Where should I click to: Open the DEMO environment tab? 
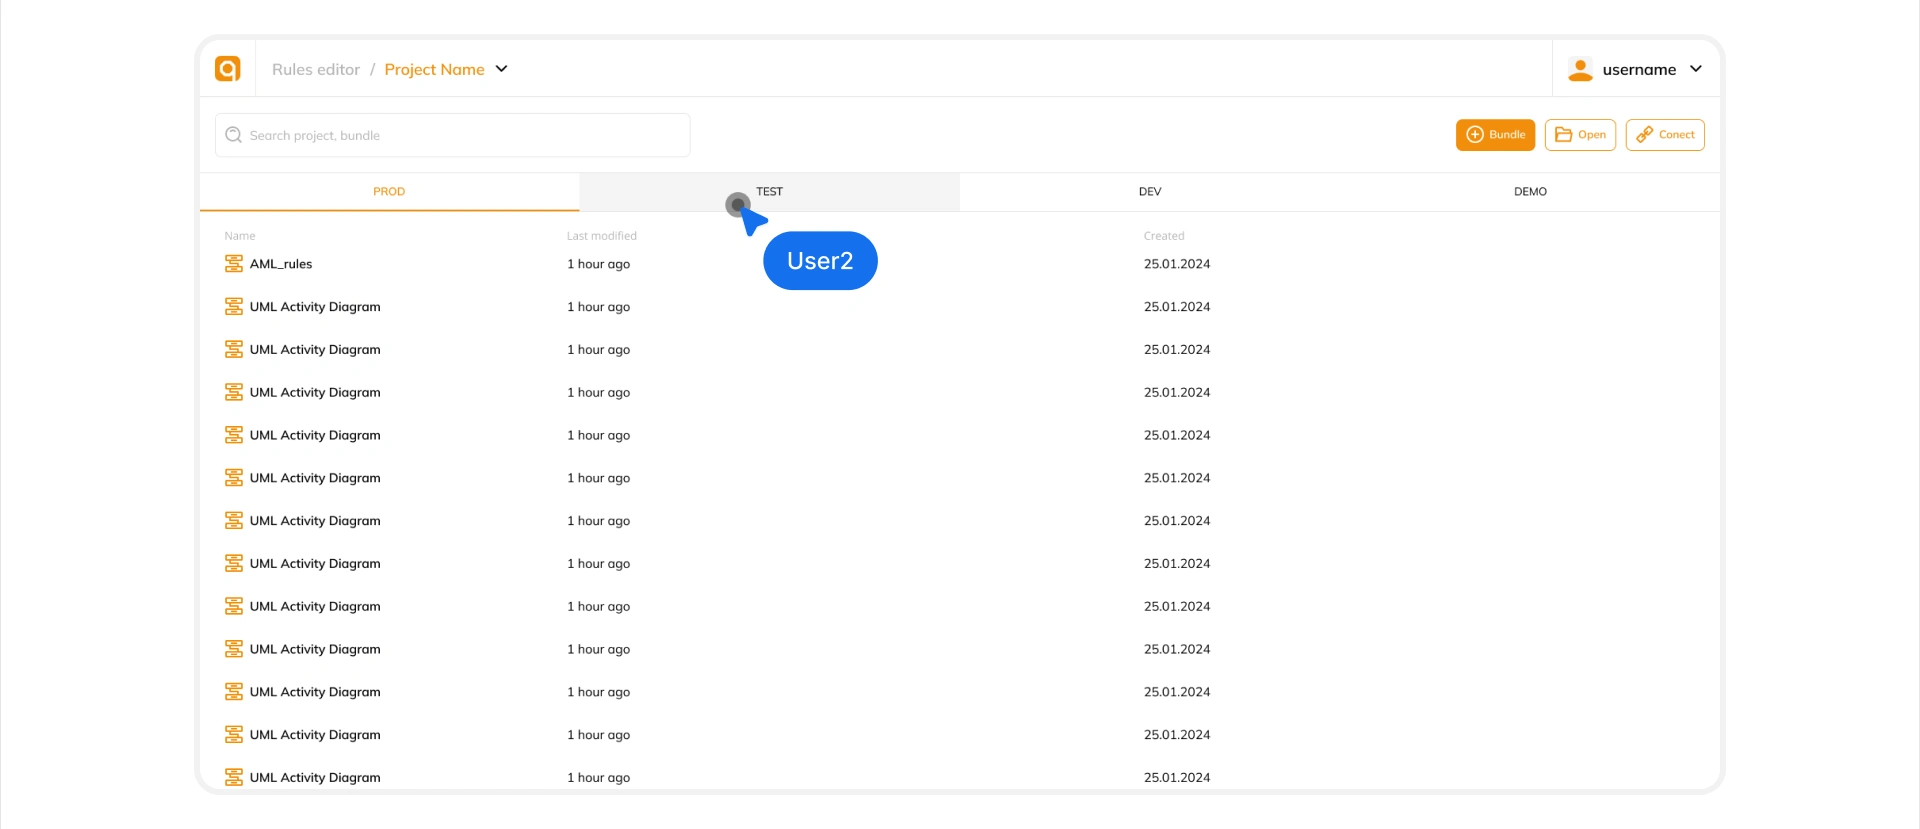(1530, 192)
